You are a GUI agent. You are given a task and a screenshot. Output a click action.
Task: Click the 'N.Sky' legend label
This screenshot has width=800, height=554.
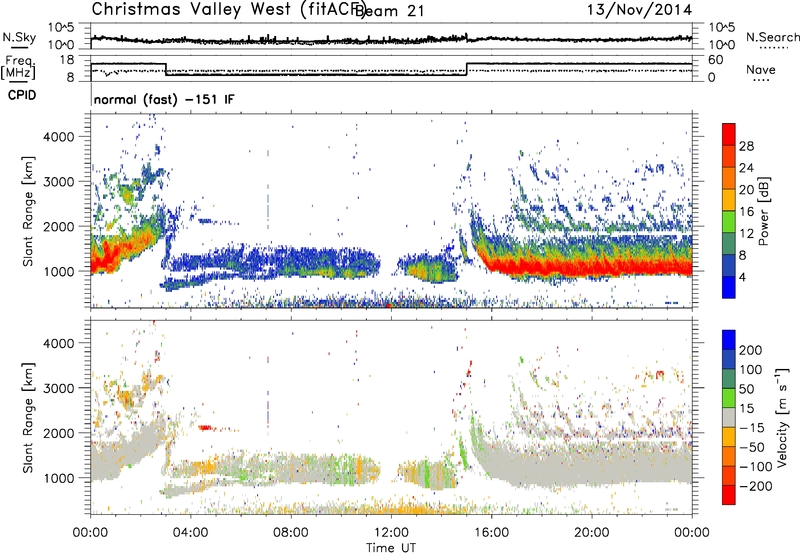click(19, 37)
